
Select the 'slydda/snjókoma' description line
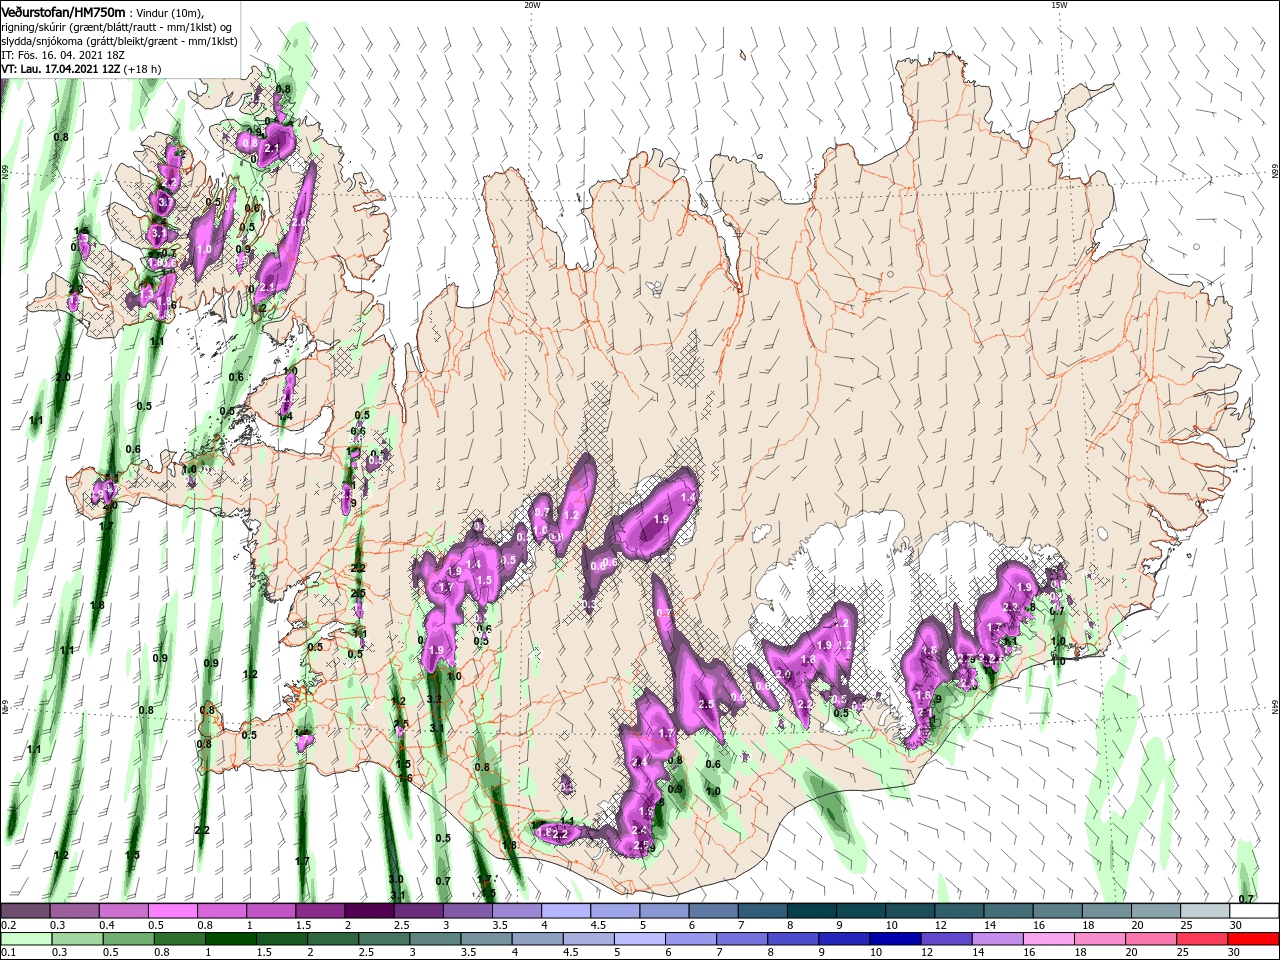pos(118,40)
